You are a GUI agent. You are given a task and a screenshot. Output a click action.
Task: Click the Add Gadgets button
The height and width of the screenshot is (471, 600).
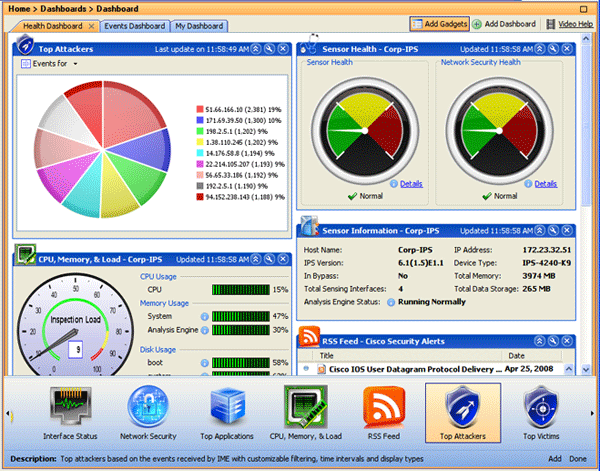(x=440, y=24)
